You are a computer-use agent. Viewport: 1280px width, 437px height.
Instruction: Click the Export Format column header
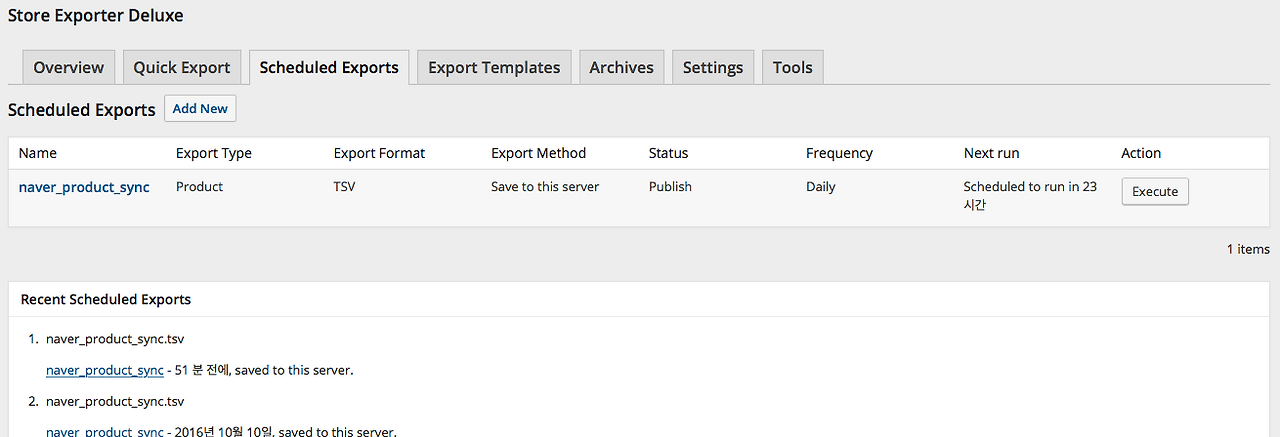(x=379, y=153)
